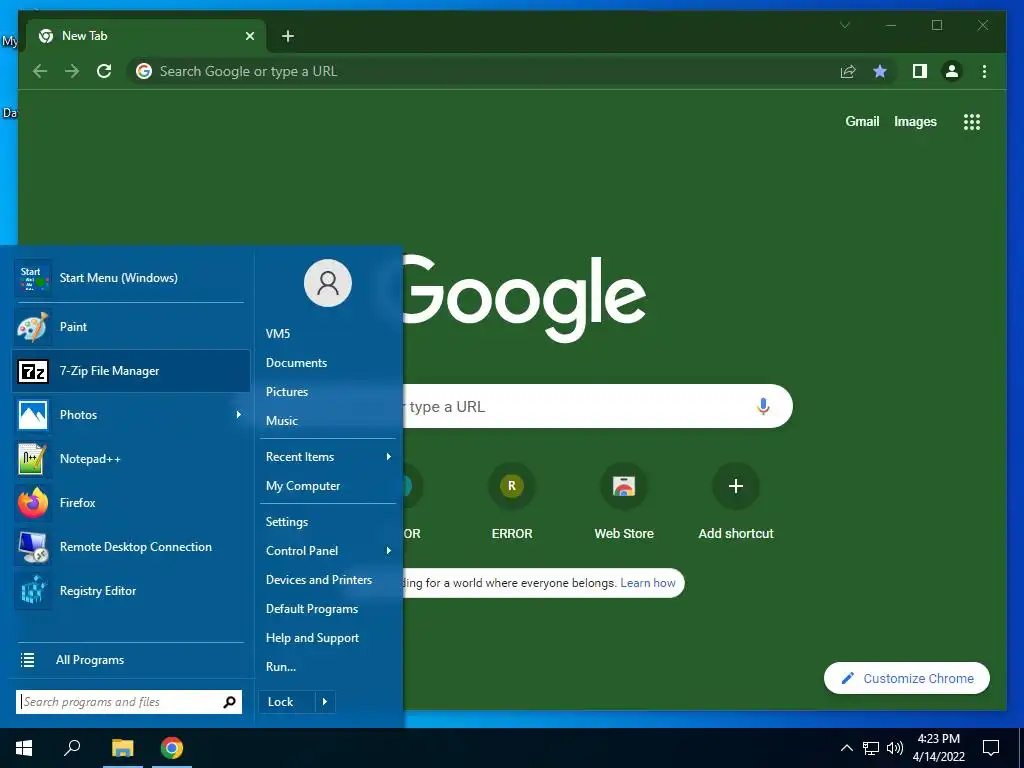Click Customize Chrome button
This screenshot has height=768, width=1024.
[906, 679]
